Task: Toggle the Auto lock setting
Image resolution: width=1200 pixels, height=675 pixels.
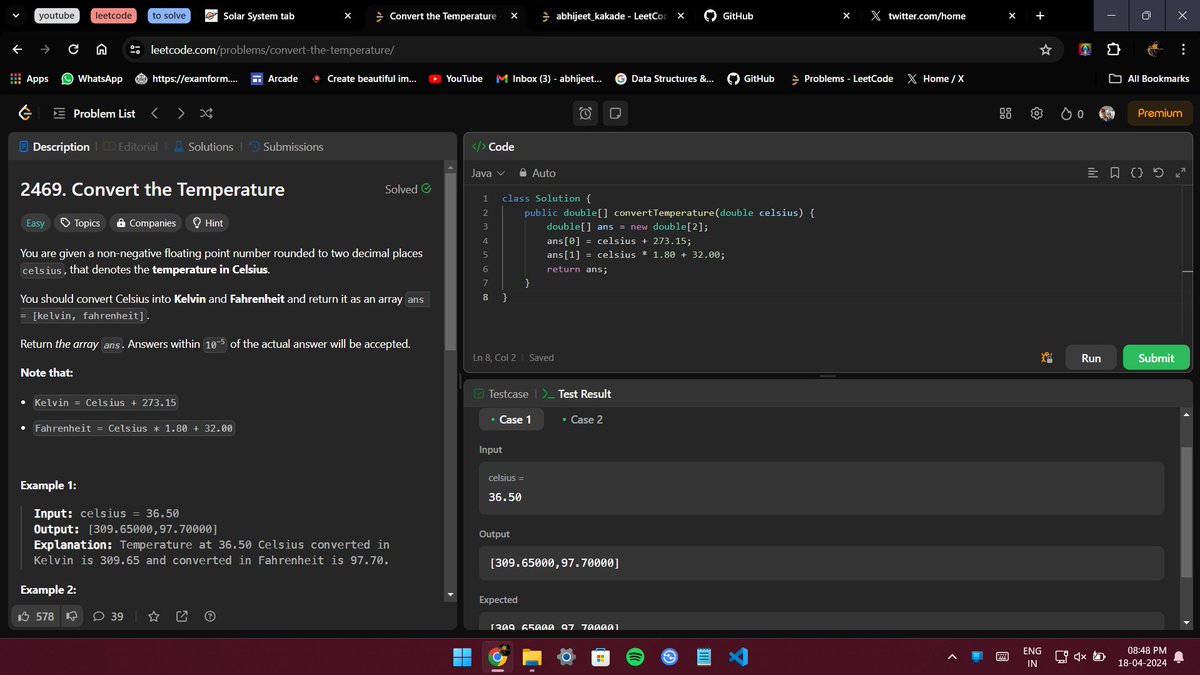Action: tap(537, 173)
